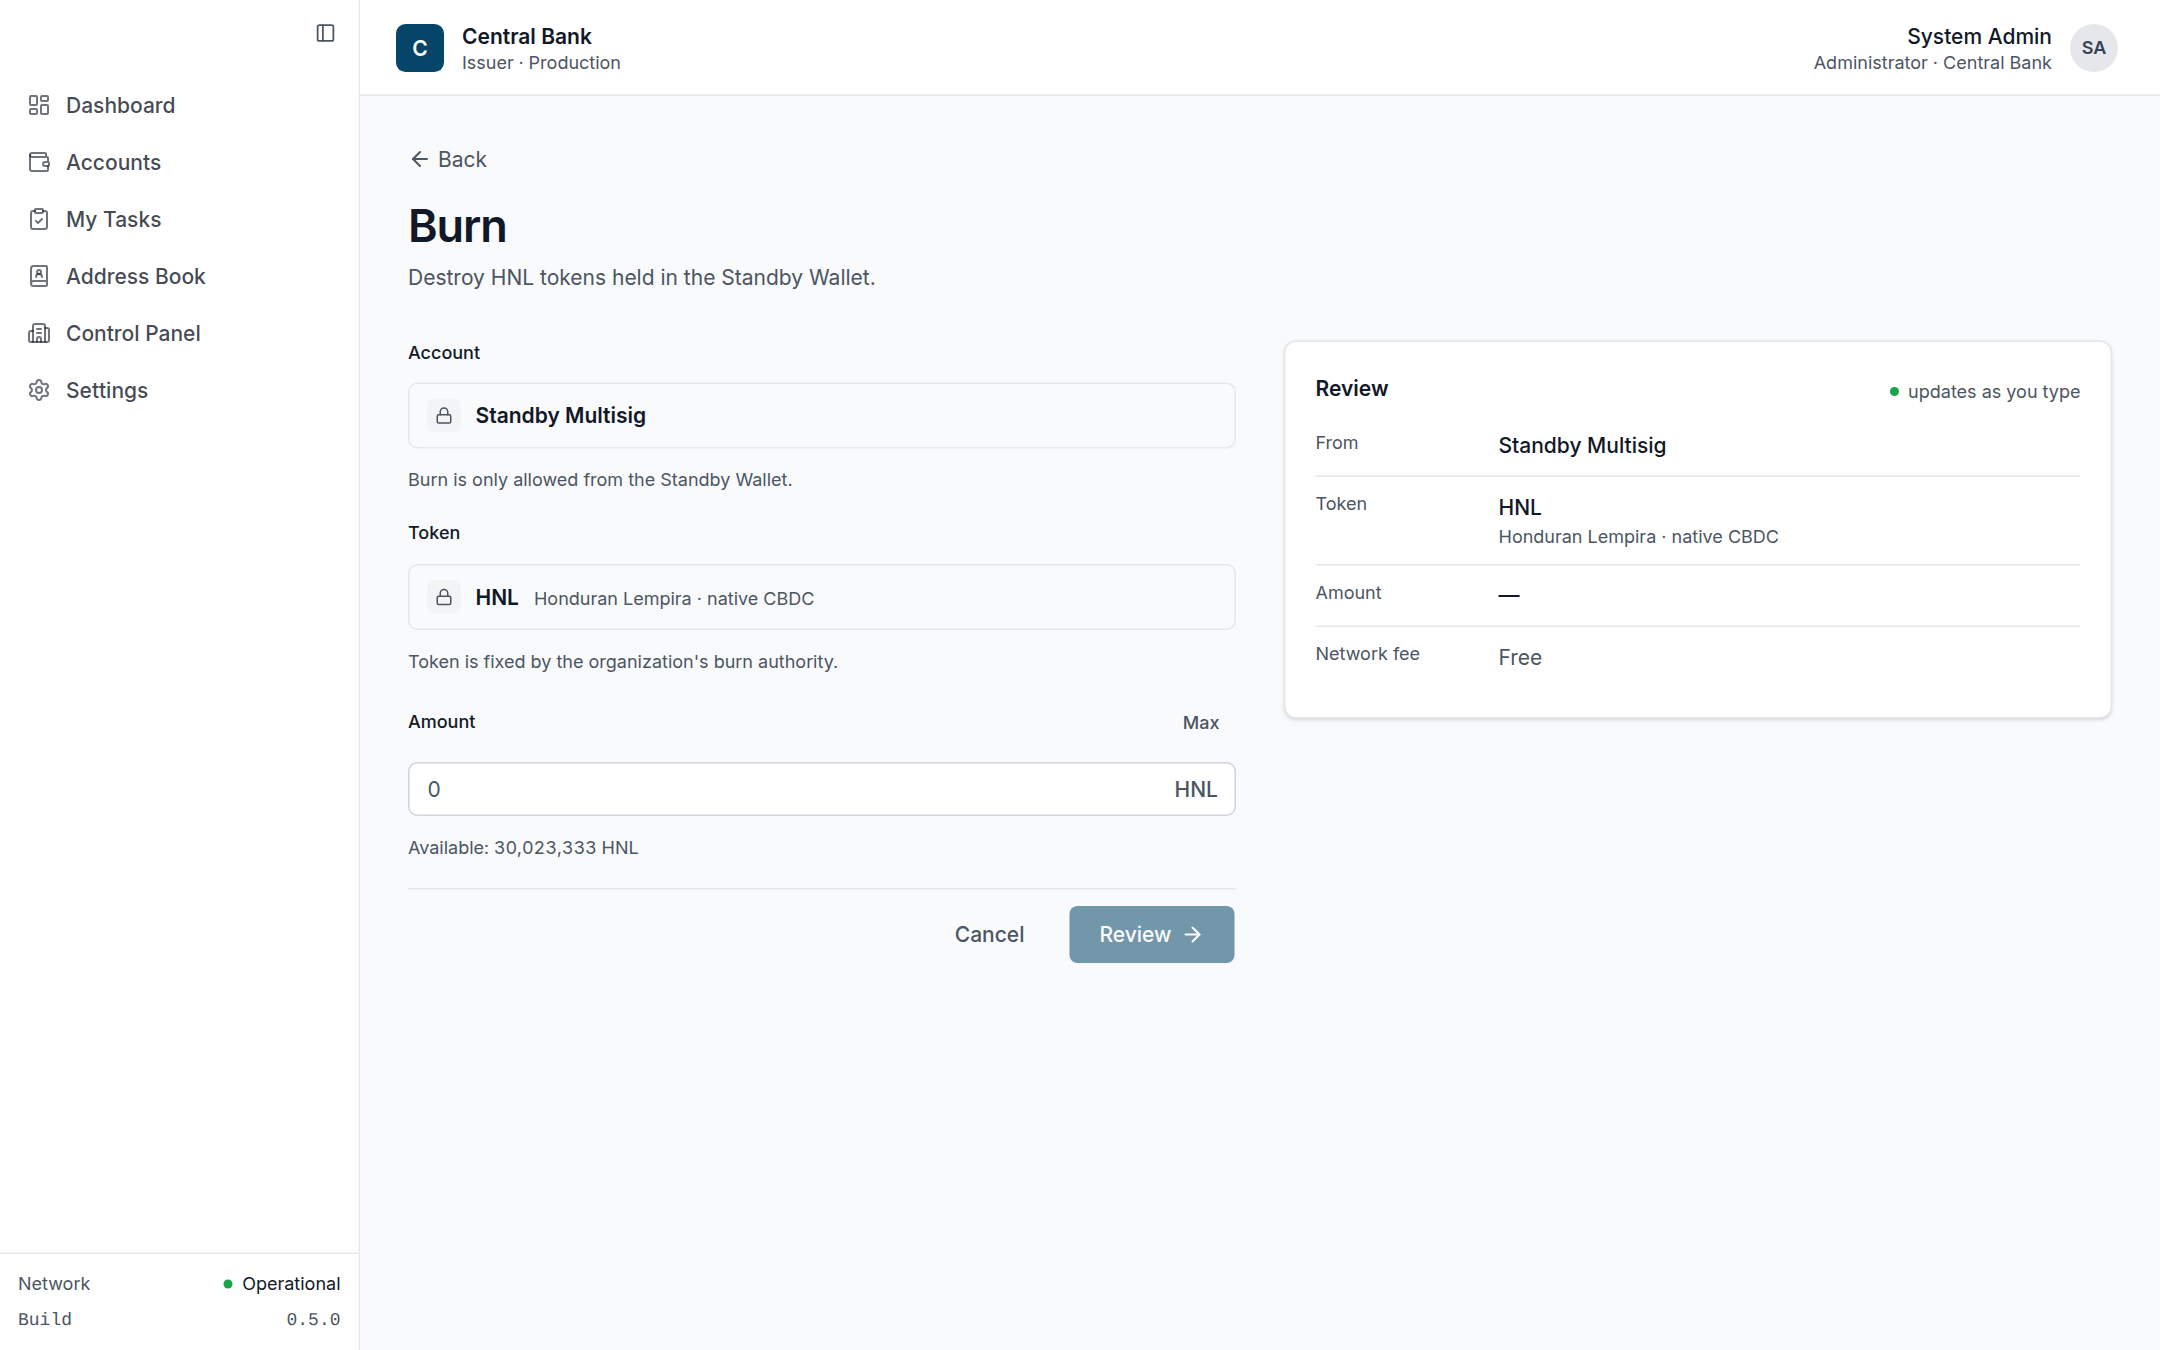
Task: Click the Operational network status text
Action: (291, 1283)
